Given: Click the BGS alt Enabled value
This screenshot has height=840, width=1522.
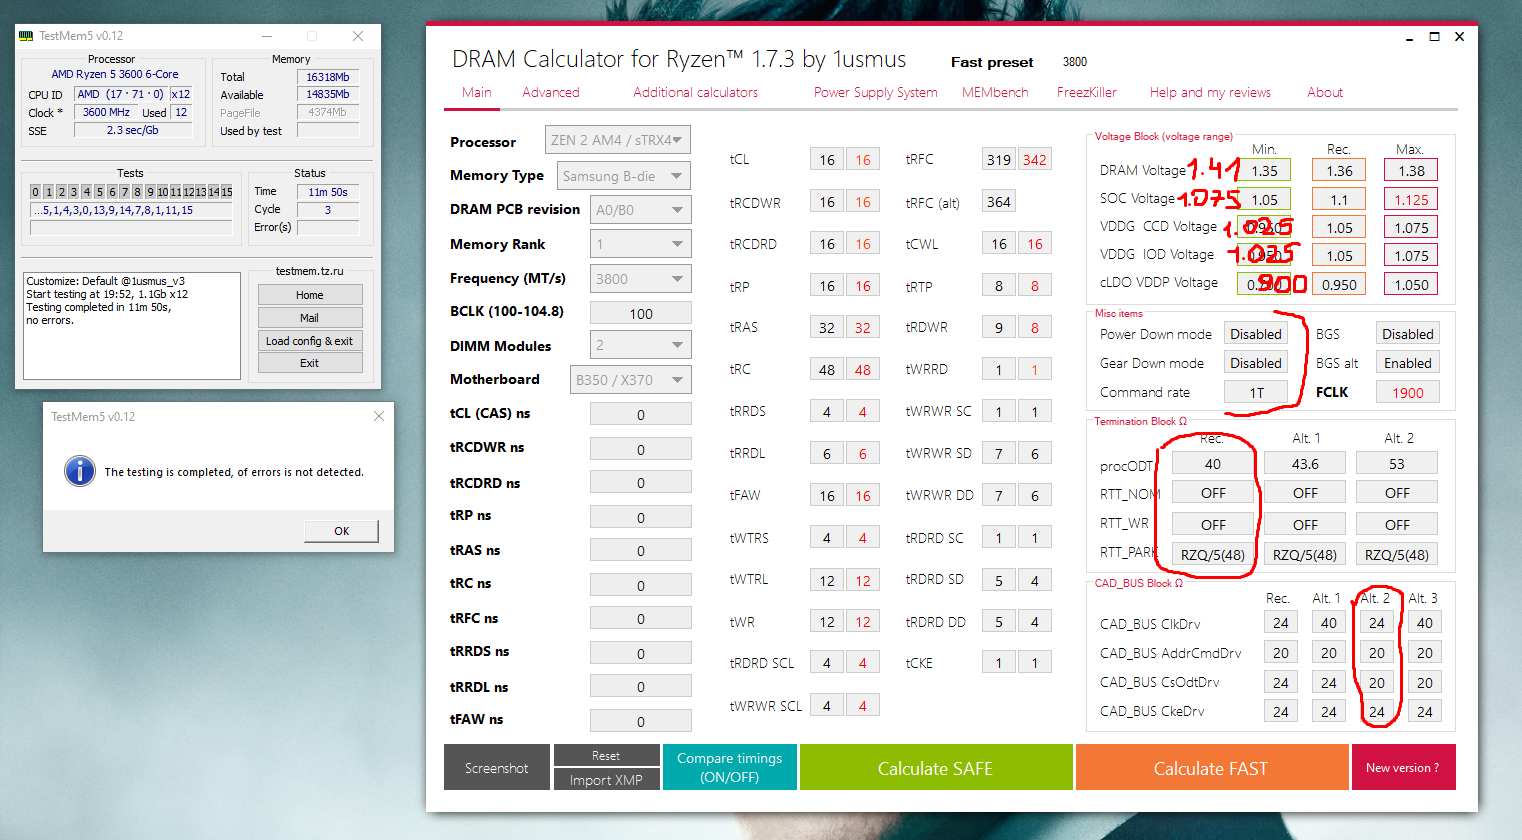Looking at the screenshot, I should pos(1408,363).
